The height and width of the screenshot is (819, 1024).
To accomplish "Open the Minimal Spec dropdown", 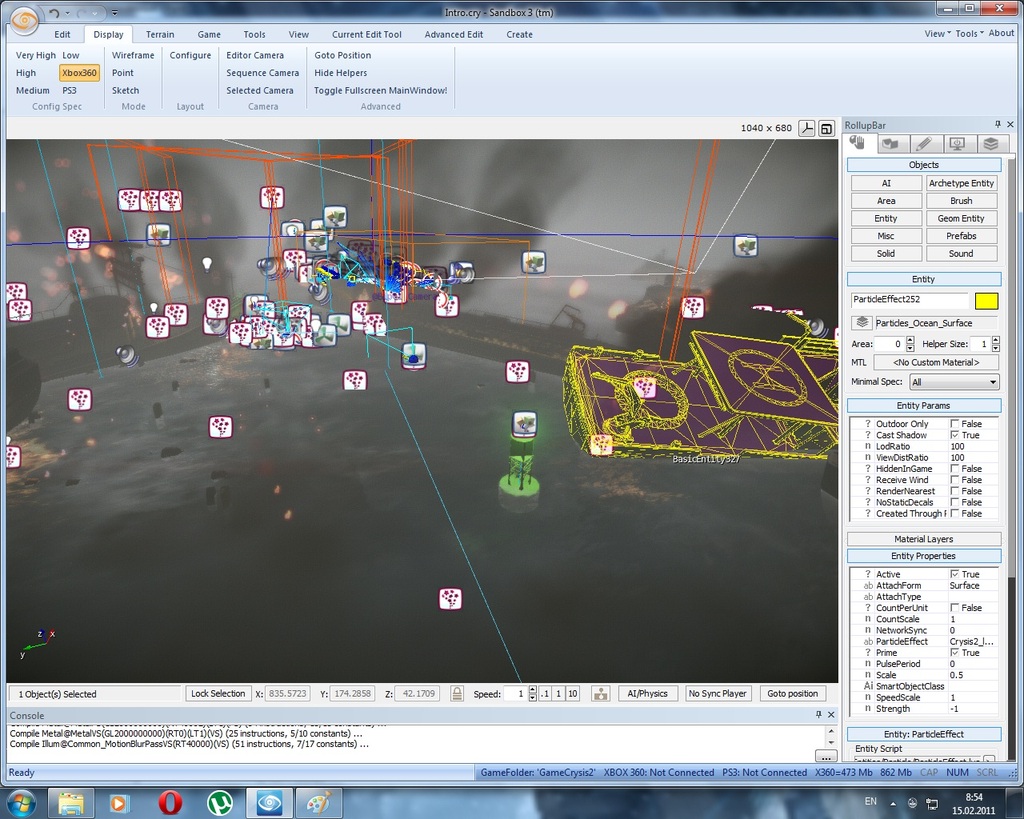I will click(953, 381).
